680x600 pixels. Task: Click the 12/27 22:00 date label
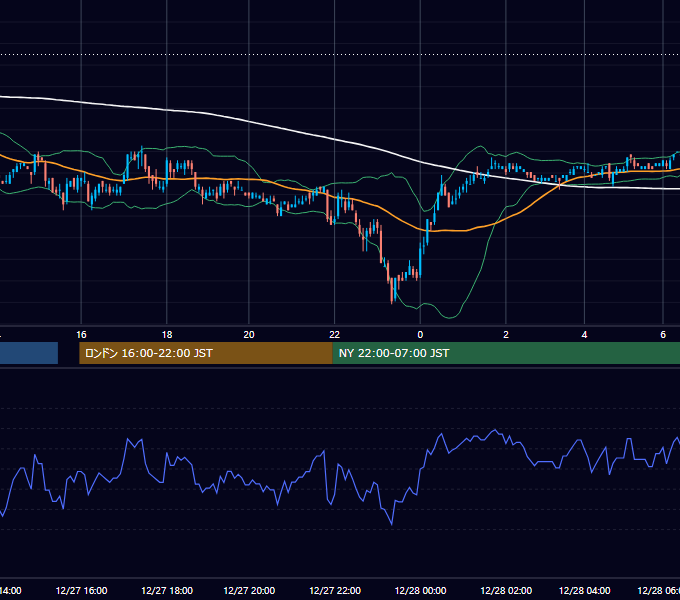tap(335, 590)
